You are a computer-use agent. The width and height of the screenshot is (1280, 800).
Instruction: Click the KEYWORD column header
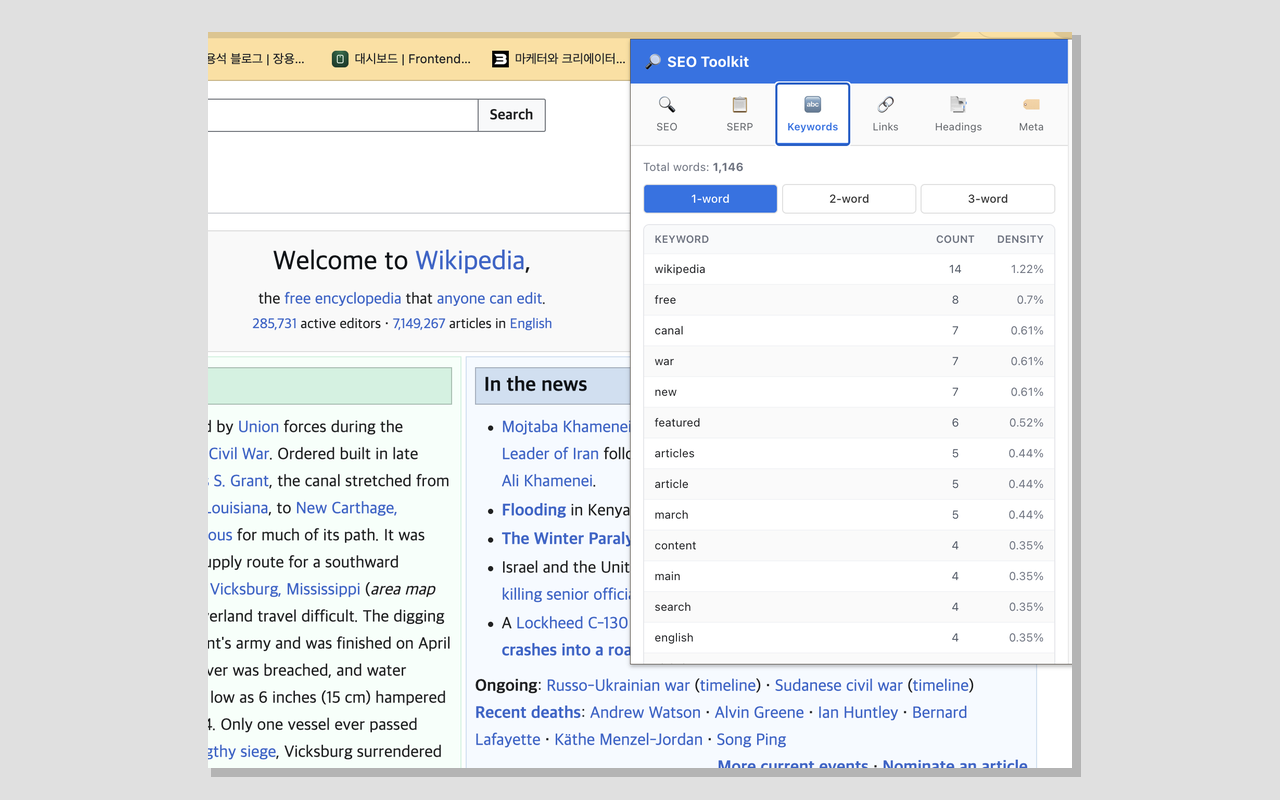(x=682, y=239)
